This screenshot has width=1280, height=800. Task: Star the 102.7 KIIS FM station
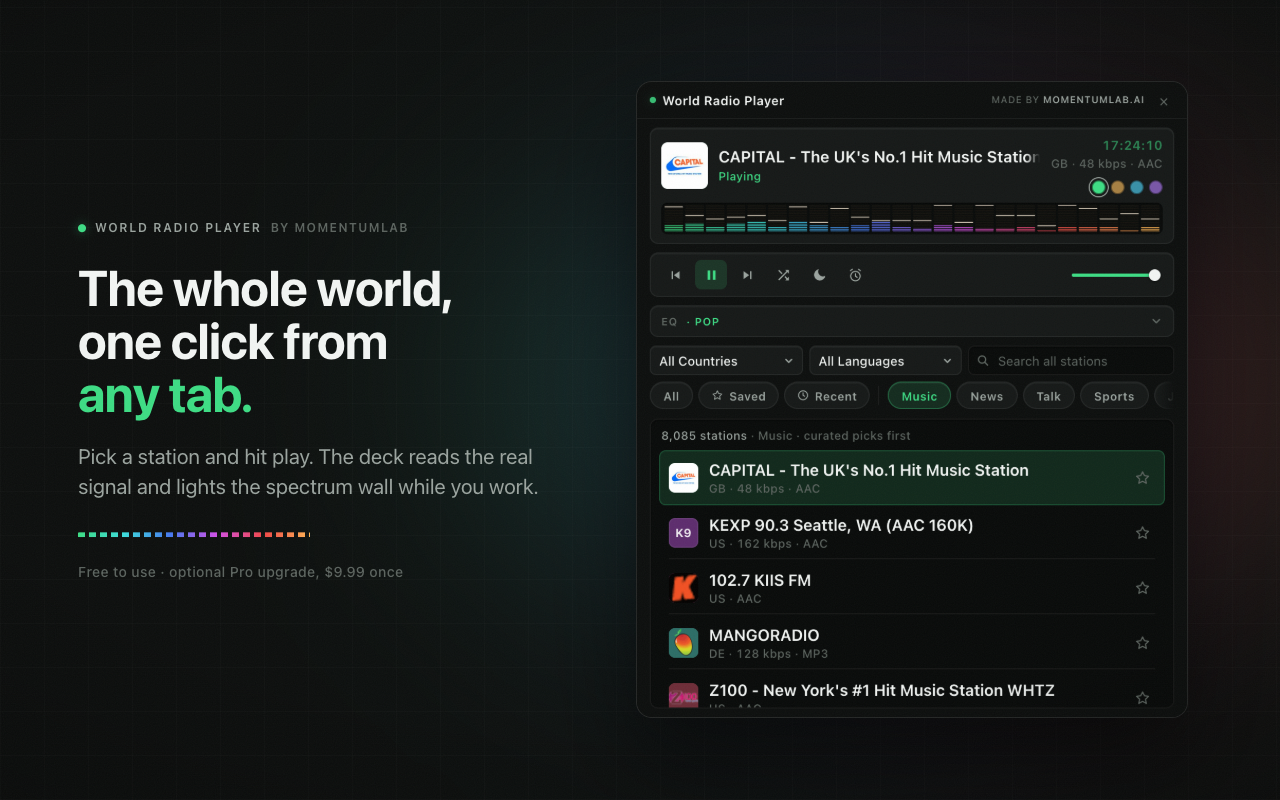coord(1142,588)
